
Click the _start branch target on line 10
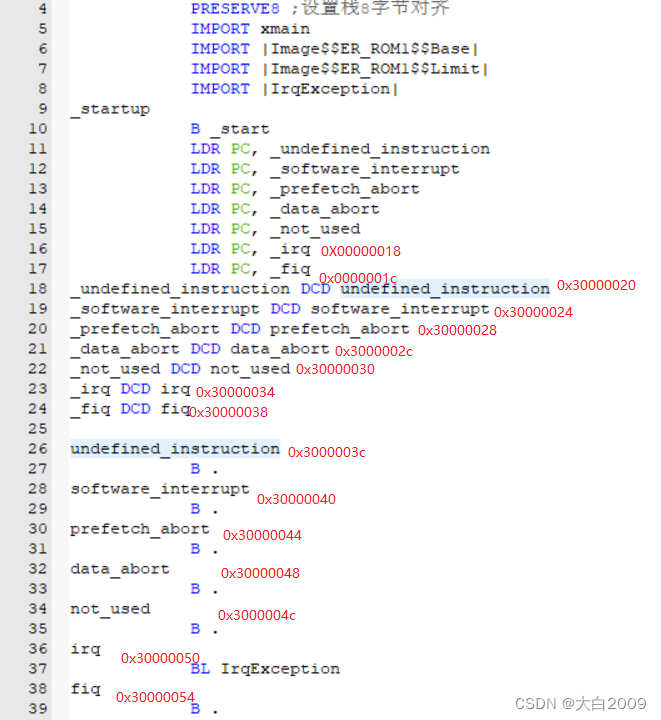click(240, 129)
